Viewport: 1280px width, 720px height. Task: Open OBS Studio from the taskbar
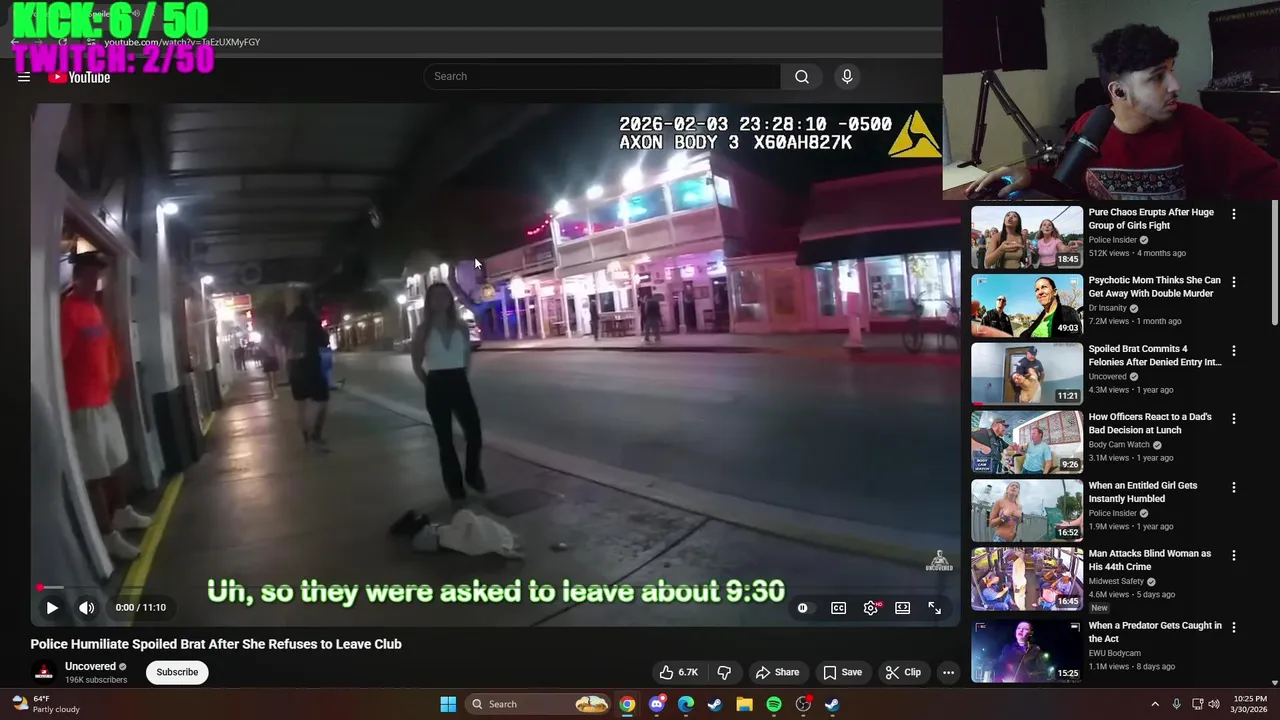click(803, 704)
